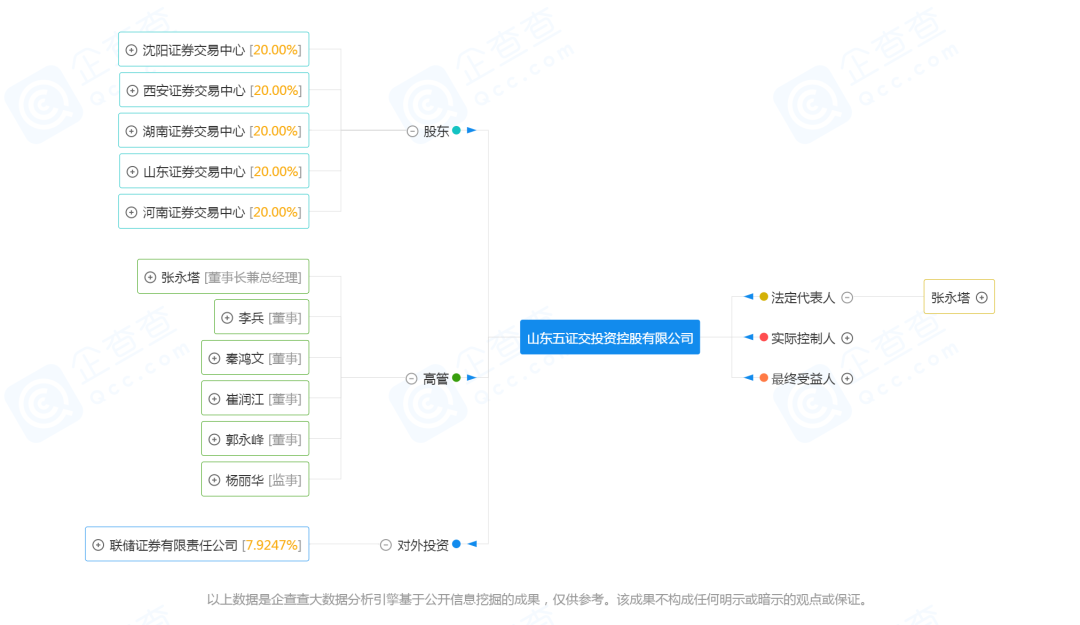Click blue arrow beside 高管 node

coord(471,378)
